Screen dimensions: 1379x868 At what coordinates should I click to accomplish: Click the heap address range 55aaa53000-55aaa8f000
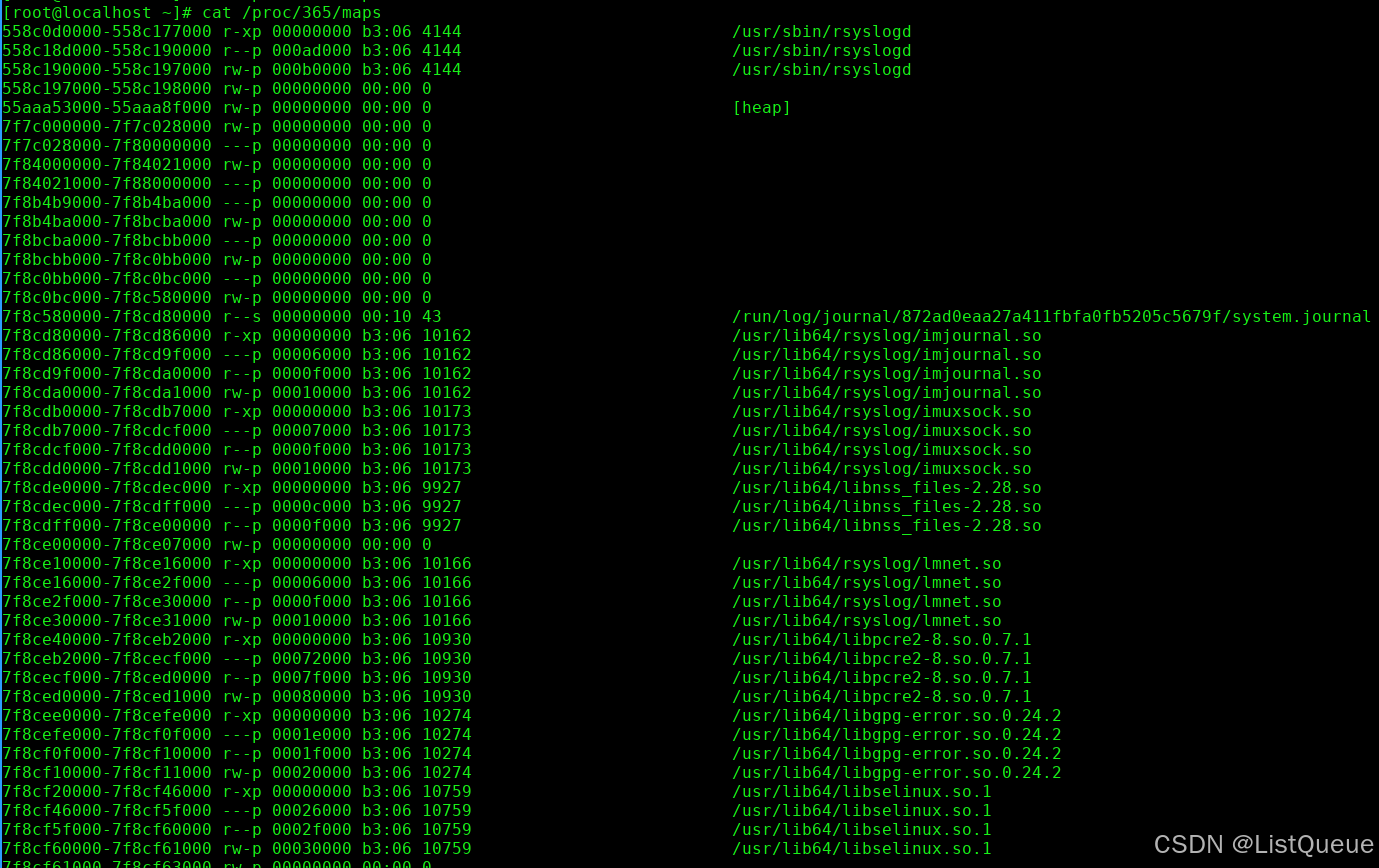(107, 108)
